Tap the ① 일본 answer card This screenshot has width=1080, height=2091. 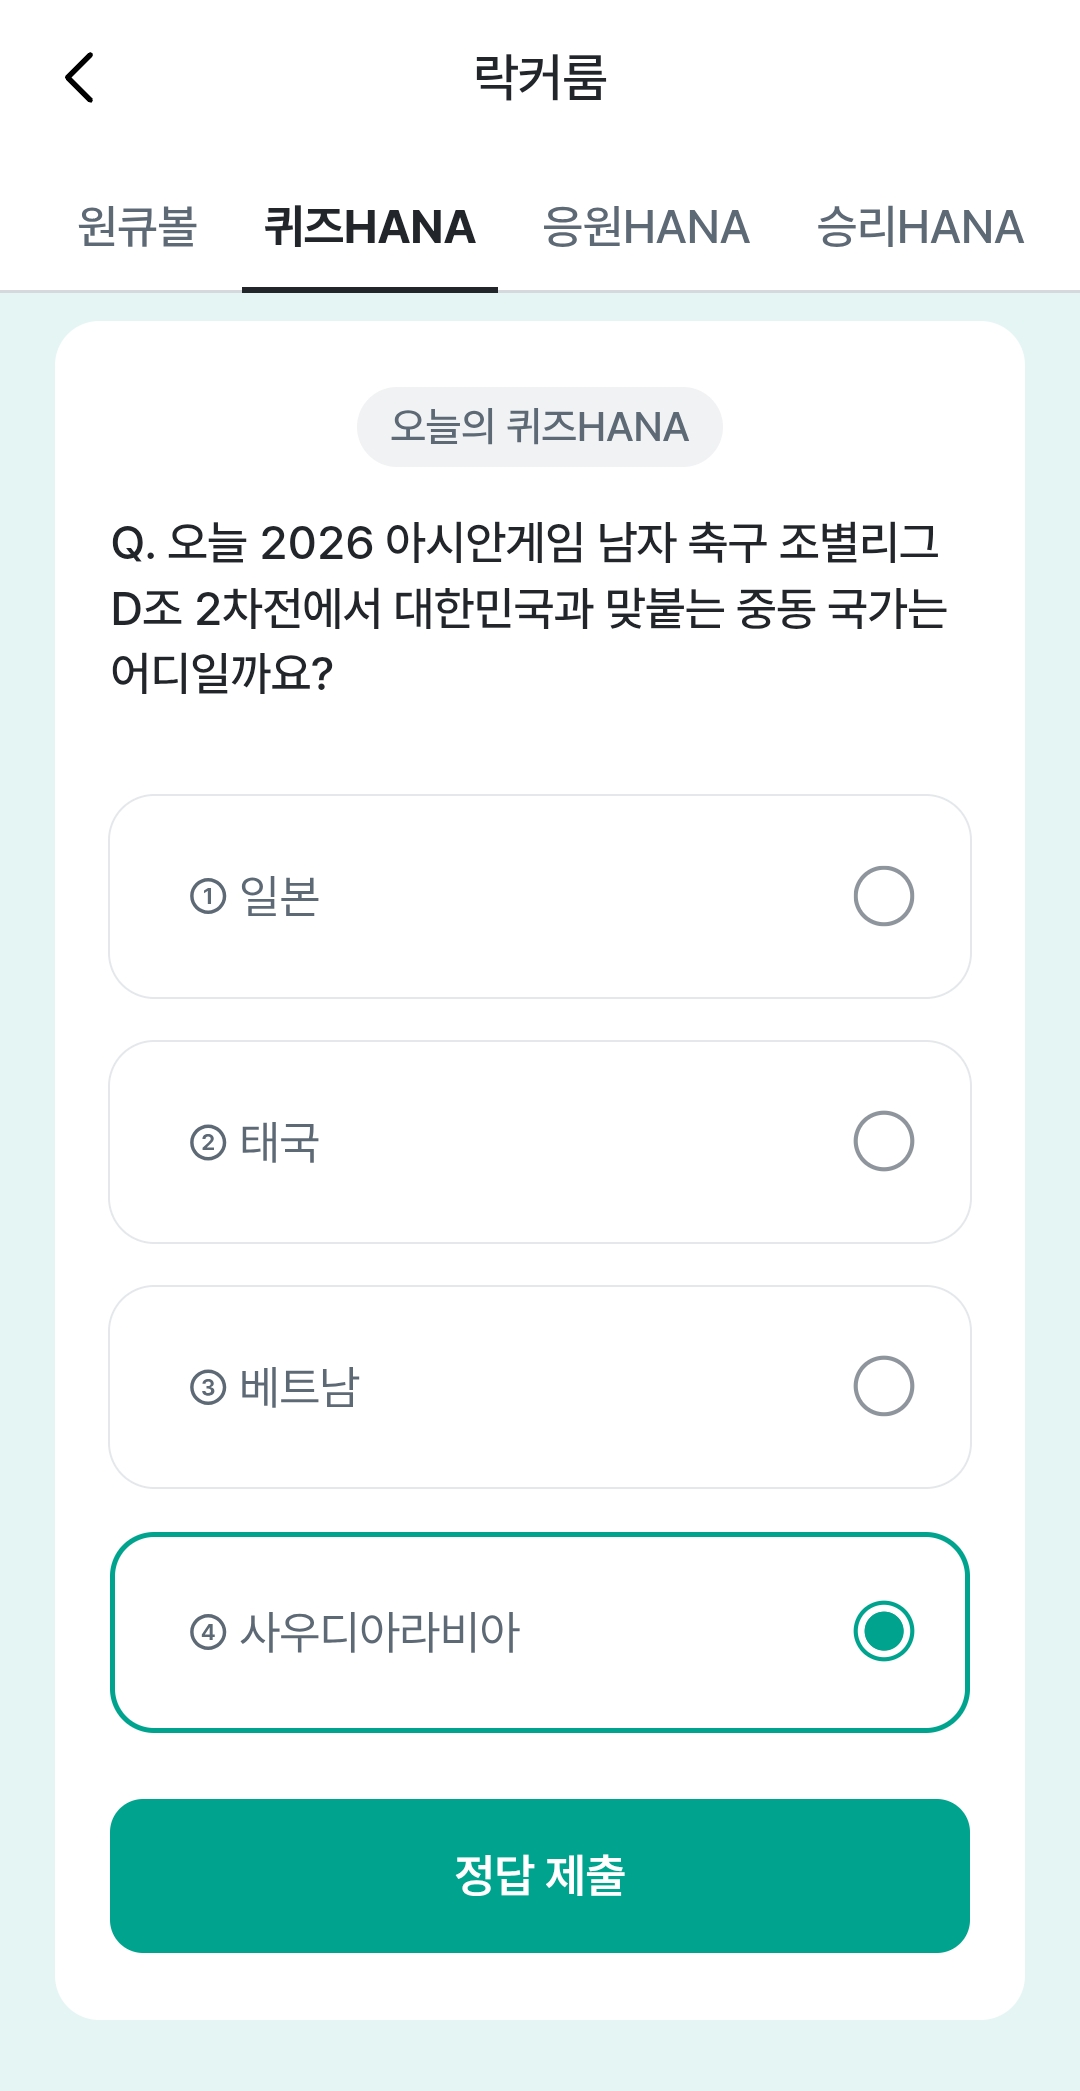540,897
